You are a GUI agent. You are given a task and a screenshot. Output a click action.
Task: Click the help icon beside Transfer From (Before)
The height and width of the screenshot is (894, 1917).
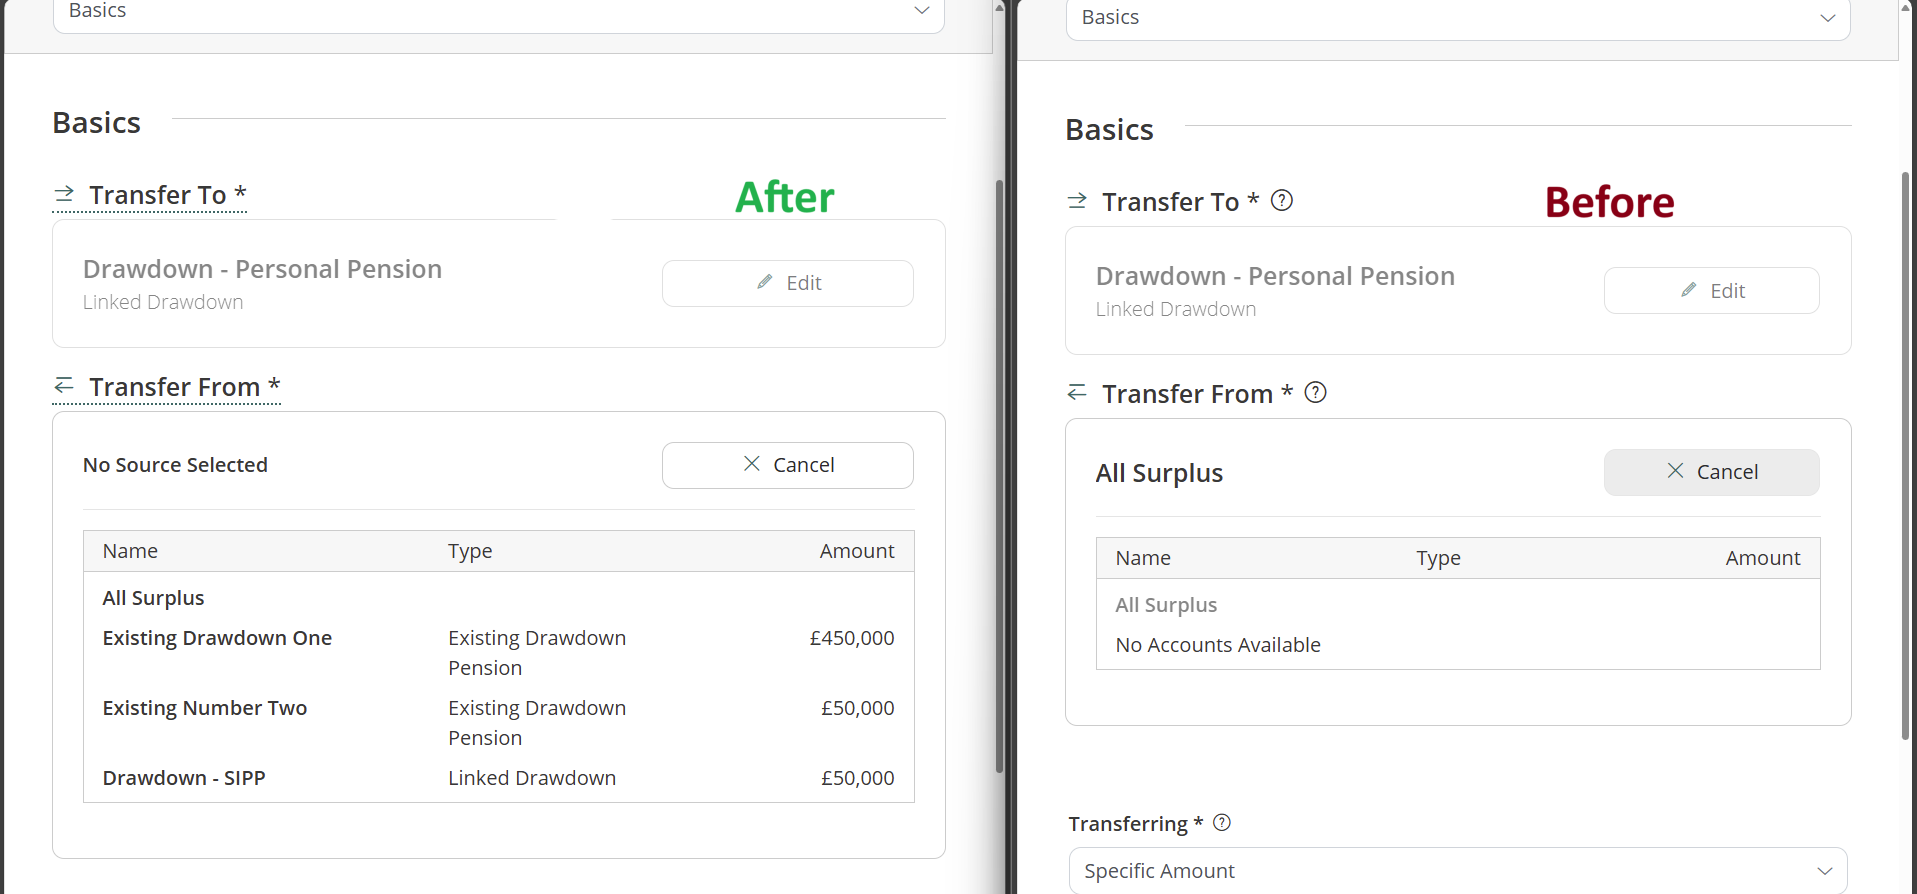click(1316, 393)
